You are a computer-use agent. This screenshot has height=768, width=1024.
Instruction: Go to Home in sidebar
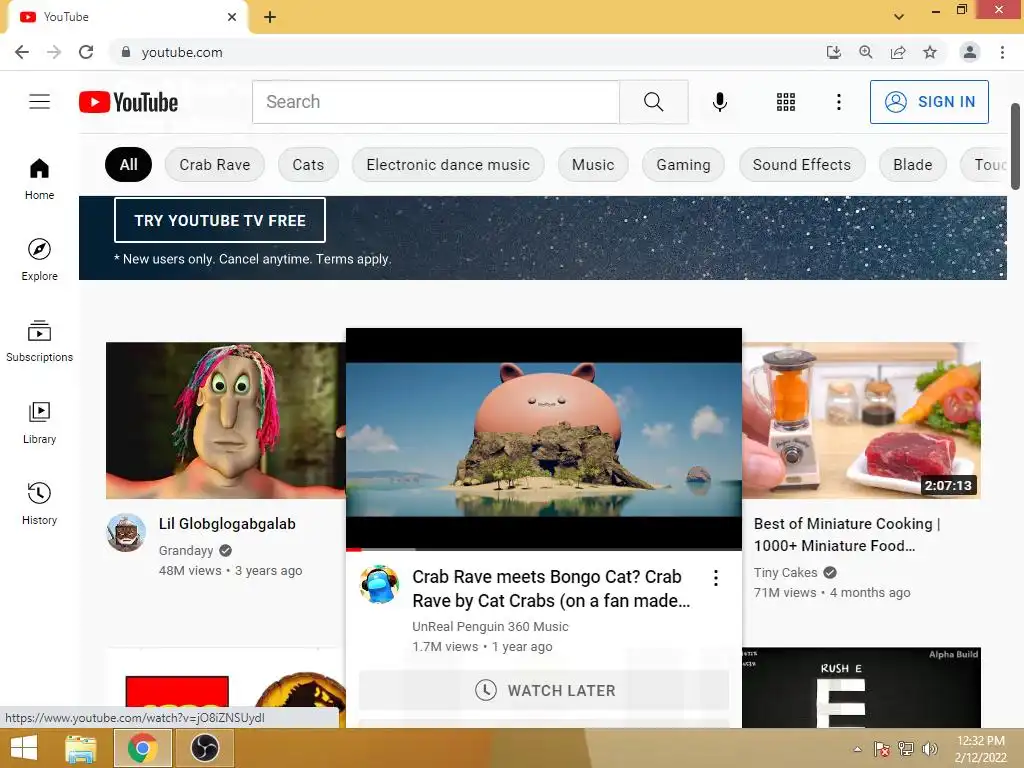(x=39, y=179)
